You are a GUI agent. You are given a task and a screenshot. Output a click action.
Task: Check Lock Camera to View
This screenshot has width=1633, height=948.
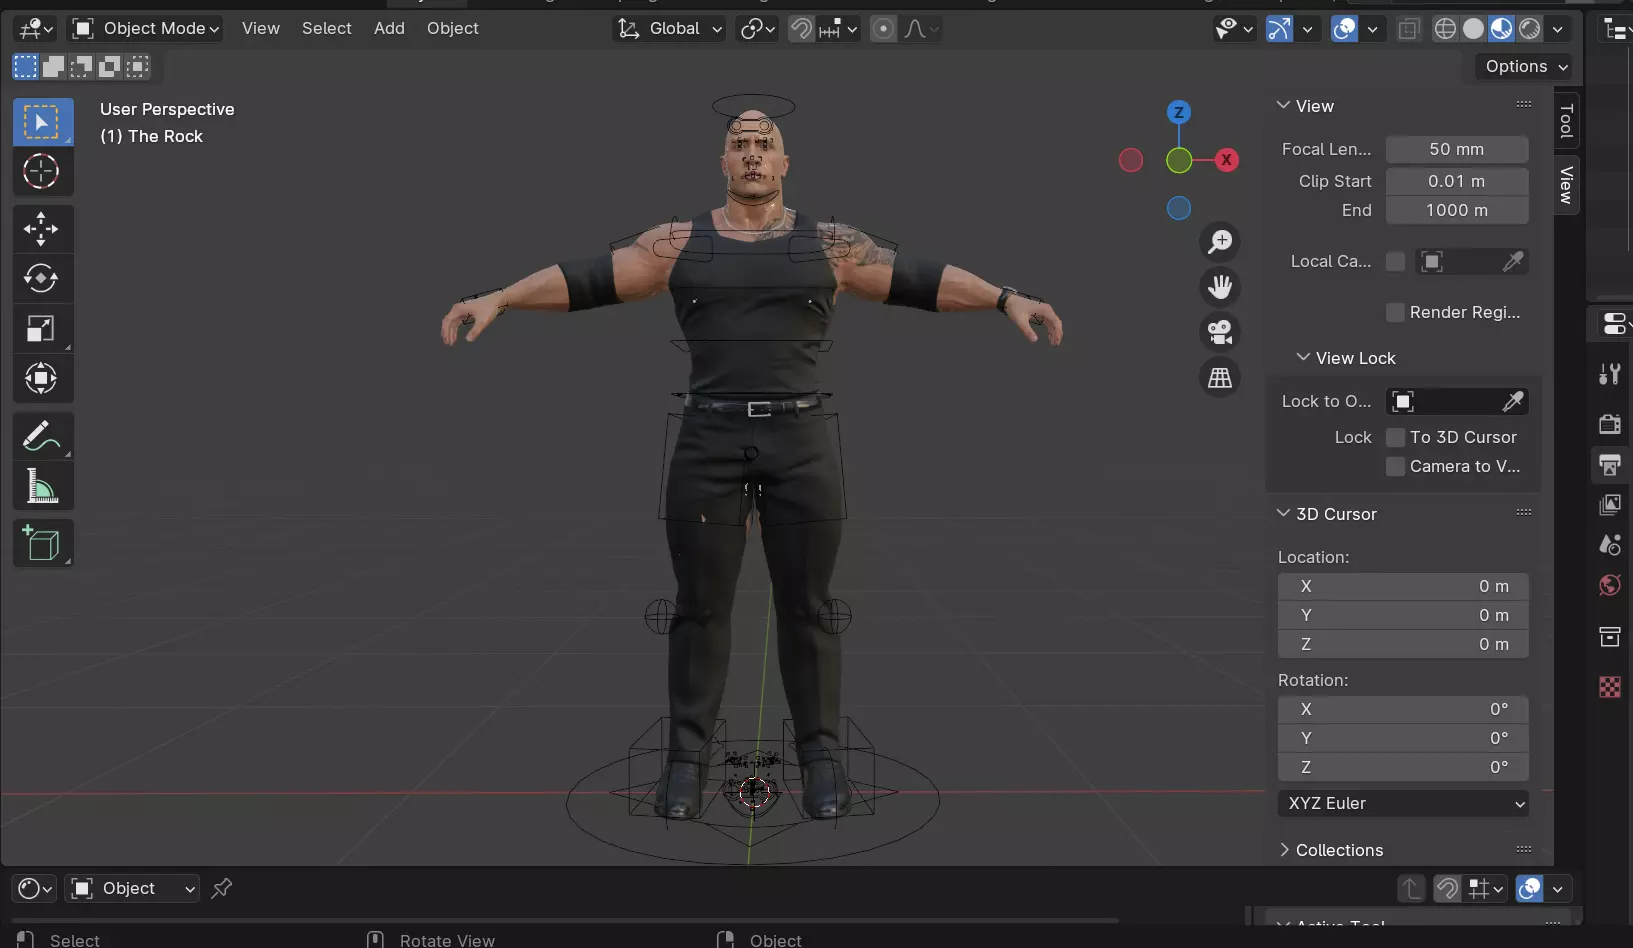pos(1395,466)
